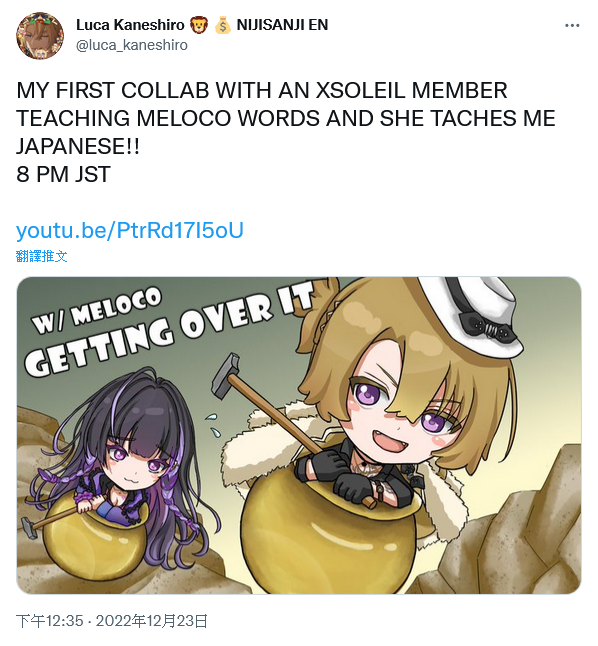Open Luca Kaneshiro's profile avatar

click(x=40, y=35)
